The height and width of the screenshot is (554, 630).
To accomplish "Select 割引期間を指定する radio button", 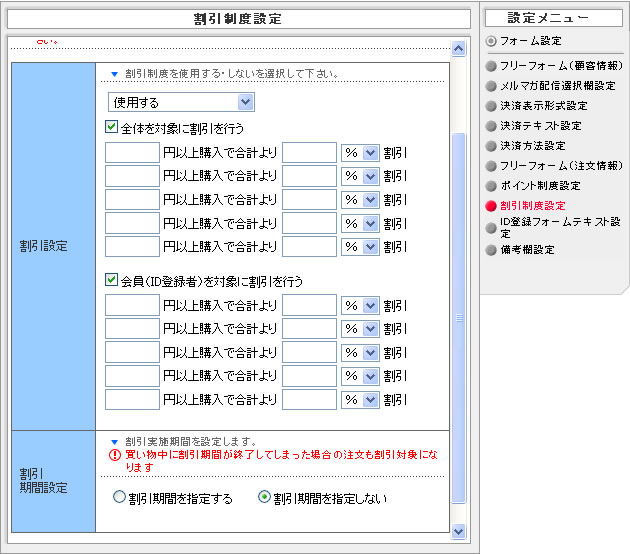I will click(120, 497).
